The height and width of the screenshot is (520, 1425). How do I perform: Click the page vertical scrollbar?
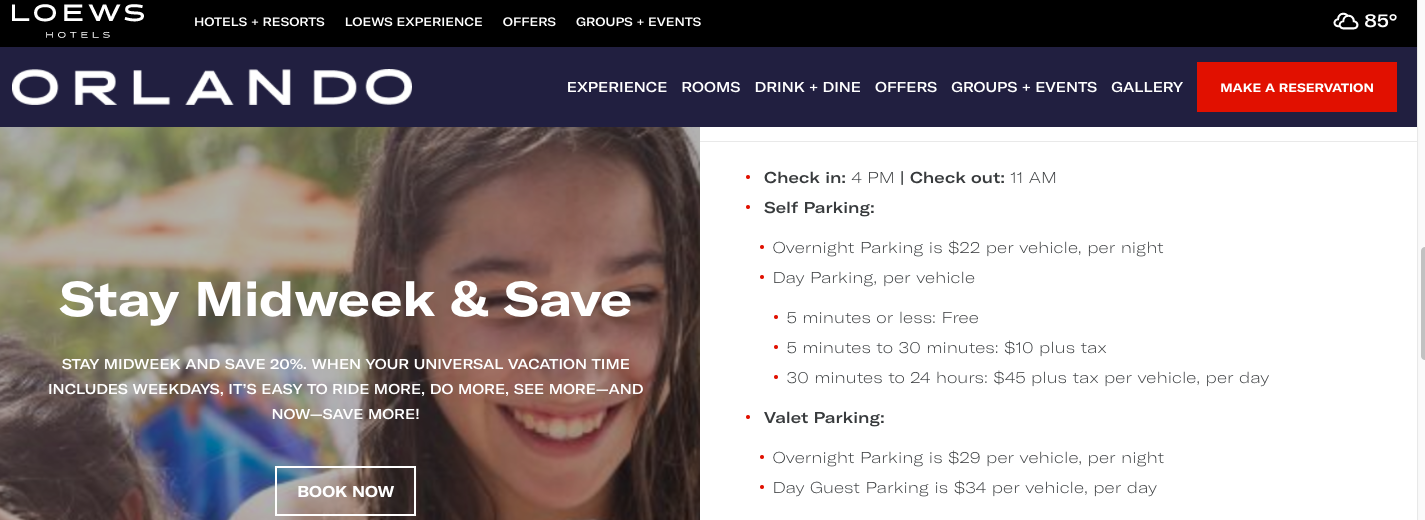(x=1419, y=300)
